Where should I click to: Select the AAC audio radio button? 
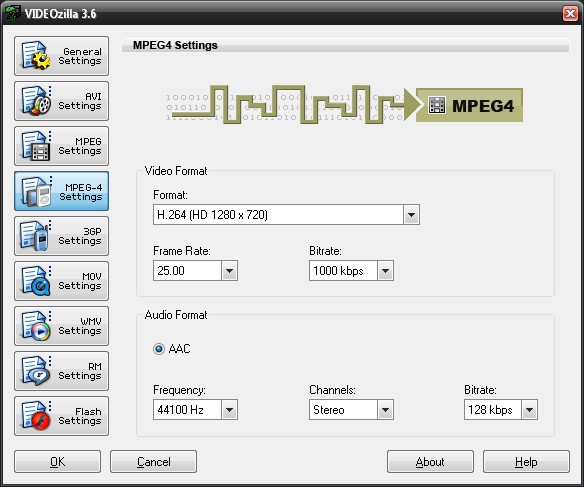tap(159, 349)
